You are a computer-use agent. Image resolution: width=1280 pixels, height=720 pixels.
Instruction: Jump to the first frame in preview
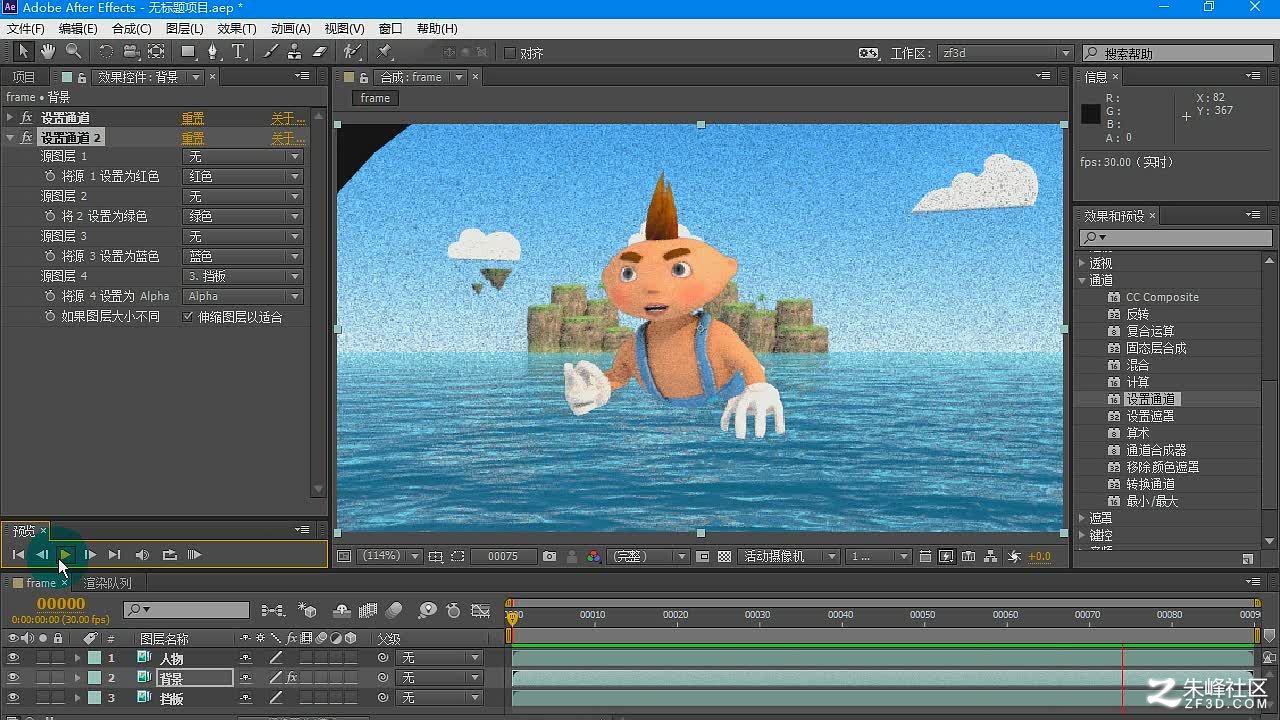point(18,555)
